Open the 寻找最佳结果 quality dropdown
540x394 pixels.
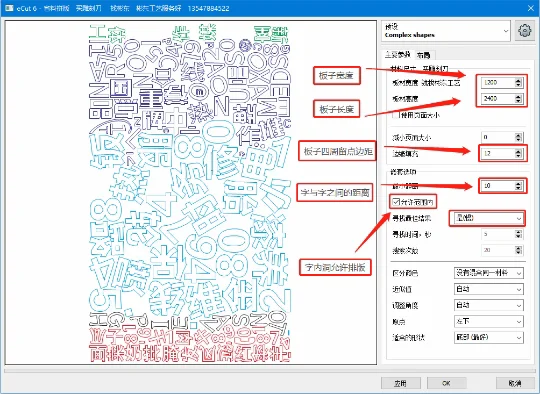489,218
